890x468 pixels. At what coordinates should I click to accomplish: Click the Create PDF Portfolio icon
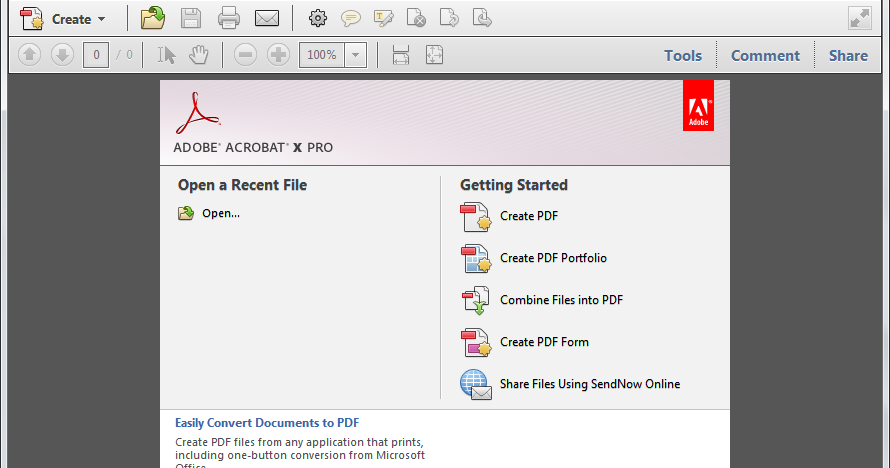[476, 259]
